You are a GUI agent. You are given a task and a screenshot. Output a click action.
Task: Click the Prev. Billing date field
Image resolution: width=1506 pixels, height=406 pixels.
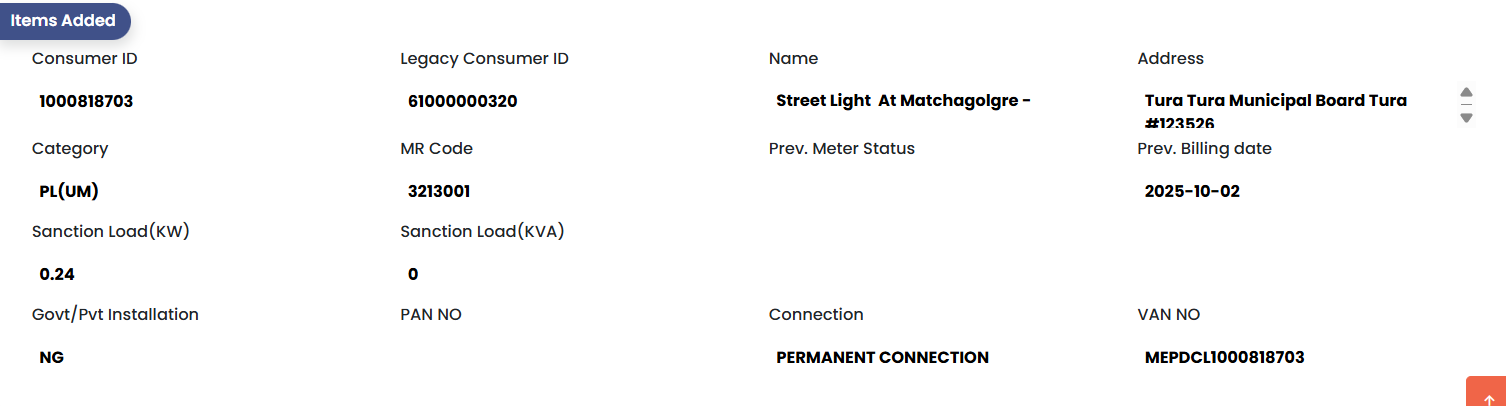coord(1305,191)
